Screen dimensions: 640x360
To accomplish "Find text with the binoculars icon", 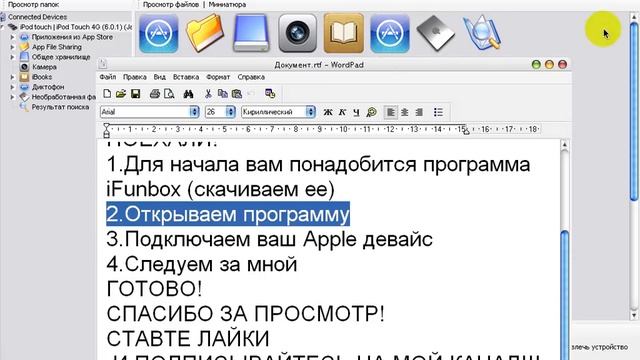I will 188,94.
